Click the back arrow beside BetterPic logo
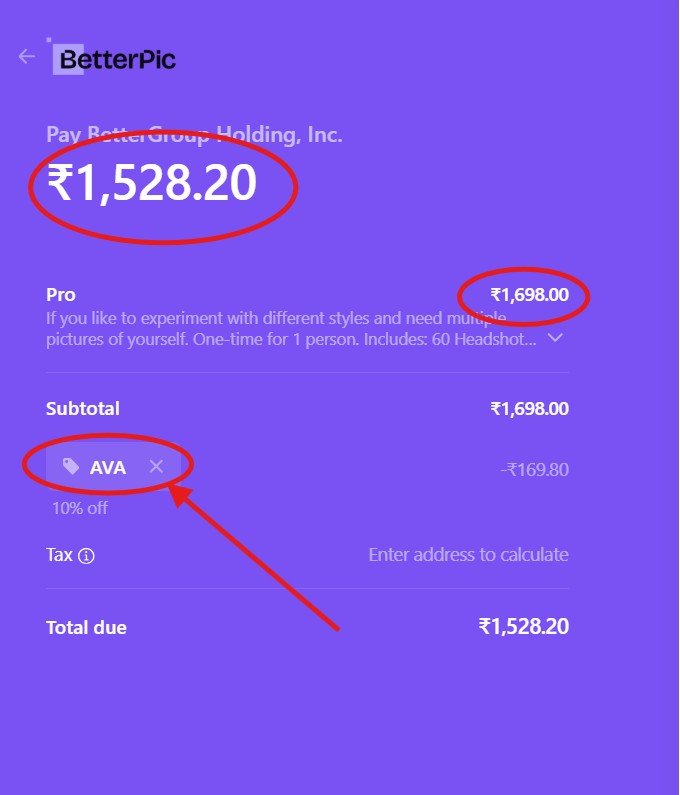Screen dimensions: 680x795 pyautogui.click(x=27, y=56)
